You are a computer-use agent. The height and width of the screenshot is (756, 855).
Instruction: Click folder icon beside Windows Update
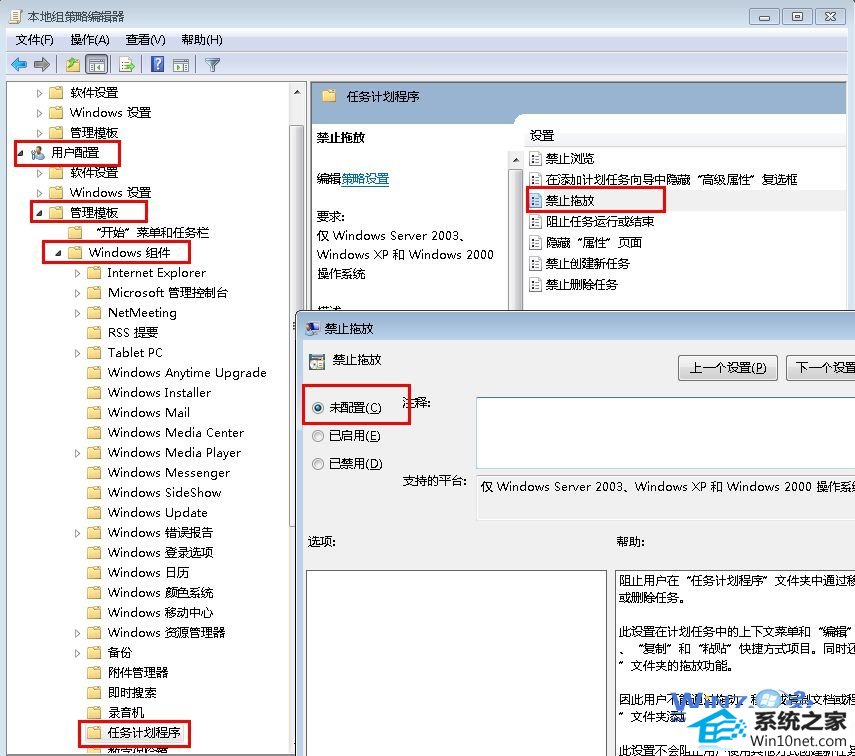(x=94, y=513)
